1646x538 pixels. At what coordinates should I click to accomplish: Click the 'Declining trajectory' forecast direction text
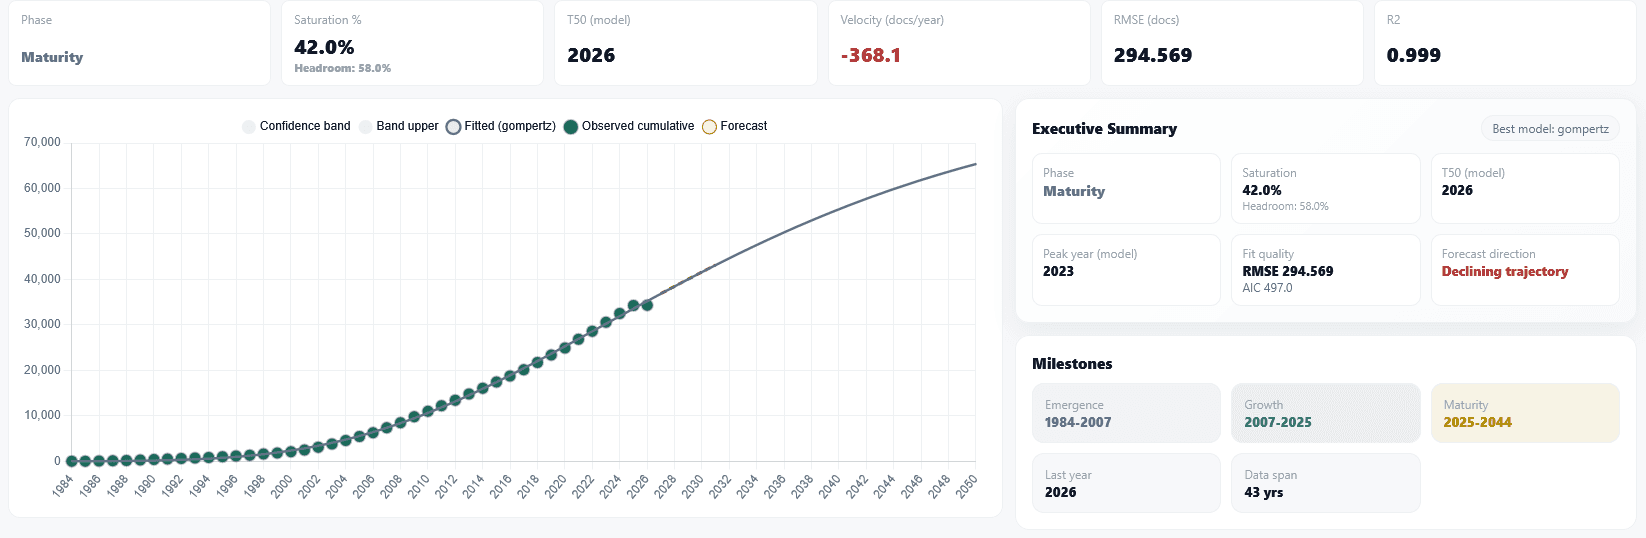pos(1504,272)
